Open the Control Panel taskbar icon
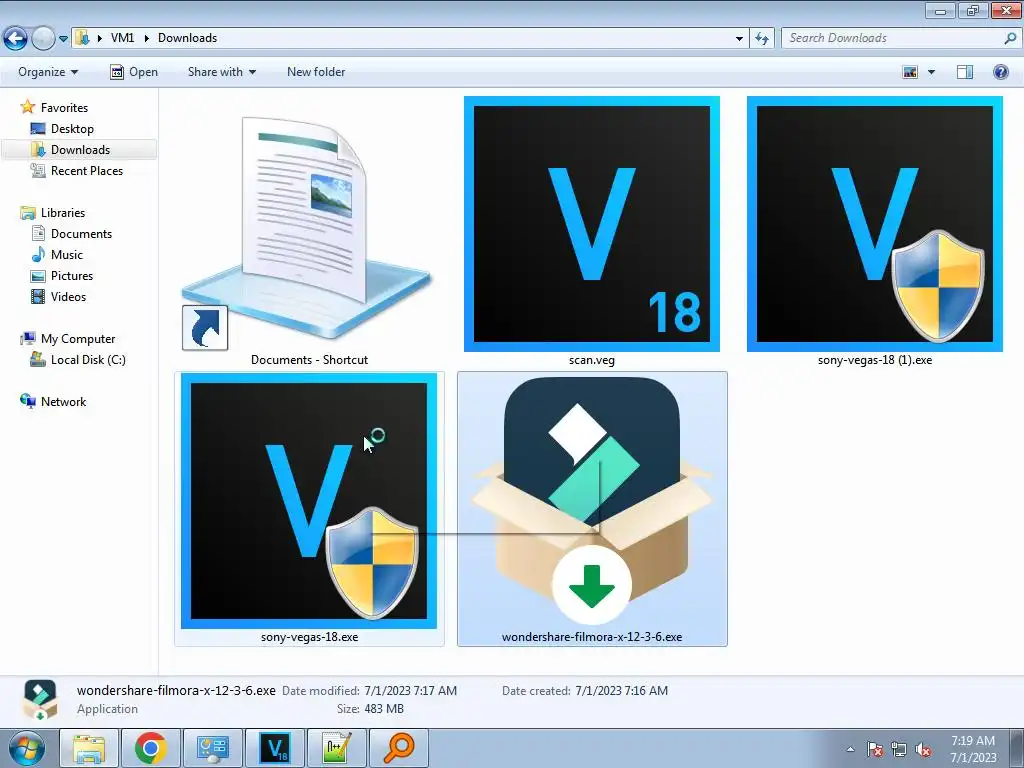The height and width of the screenshot is (768, 1024). (x=213, y=748)
